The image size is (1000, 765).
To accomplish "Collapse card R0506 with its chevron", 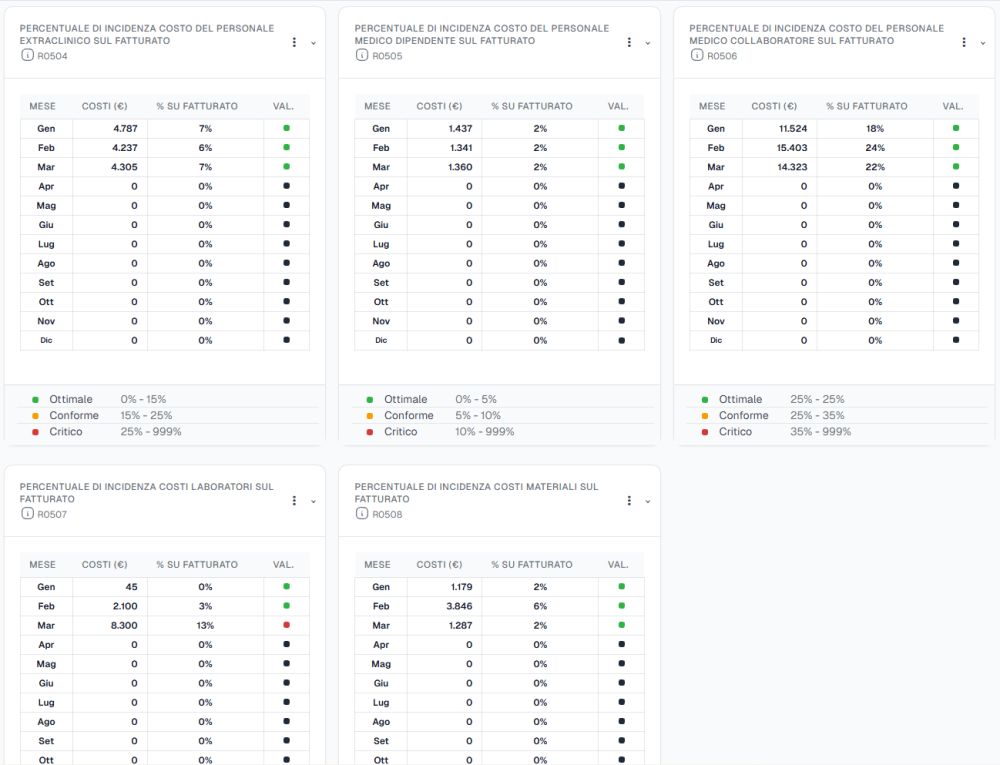I will coord(983,43).
